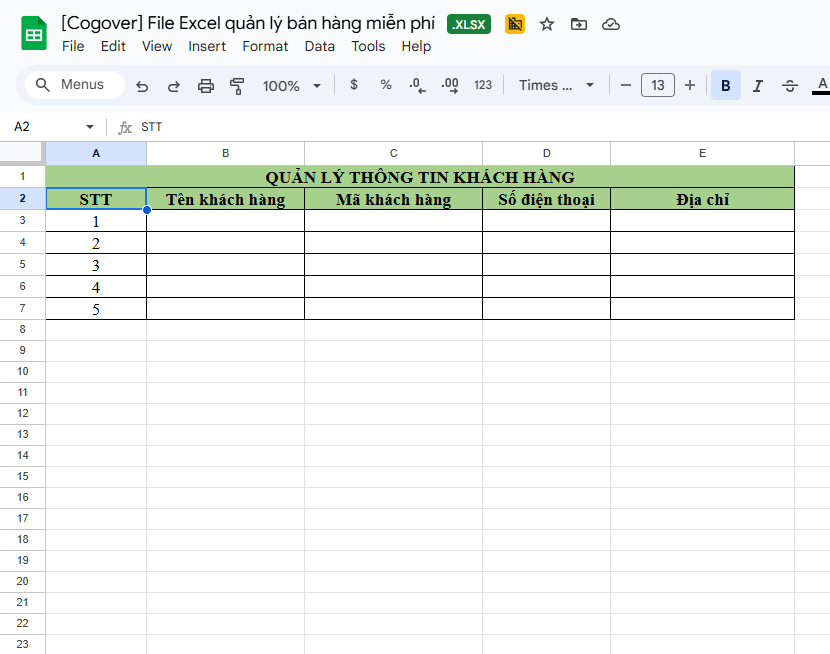The width and height of the screenshot is (830, 654).
Task: Open text color picker
Action: (822, 85)
